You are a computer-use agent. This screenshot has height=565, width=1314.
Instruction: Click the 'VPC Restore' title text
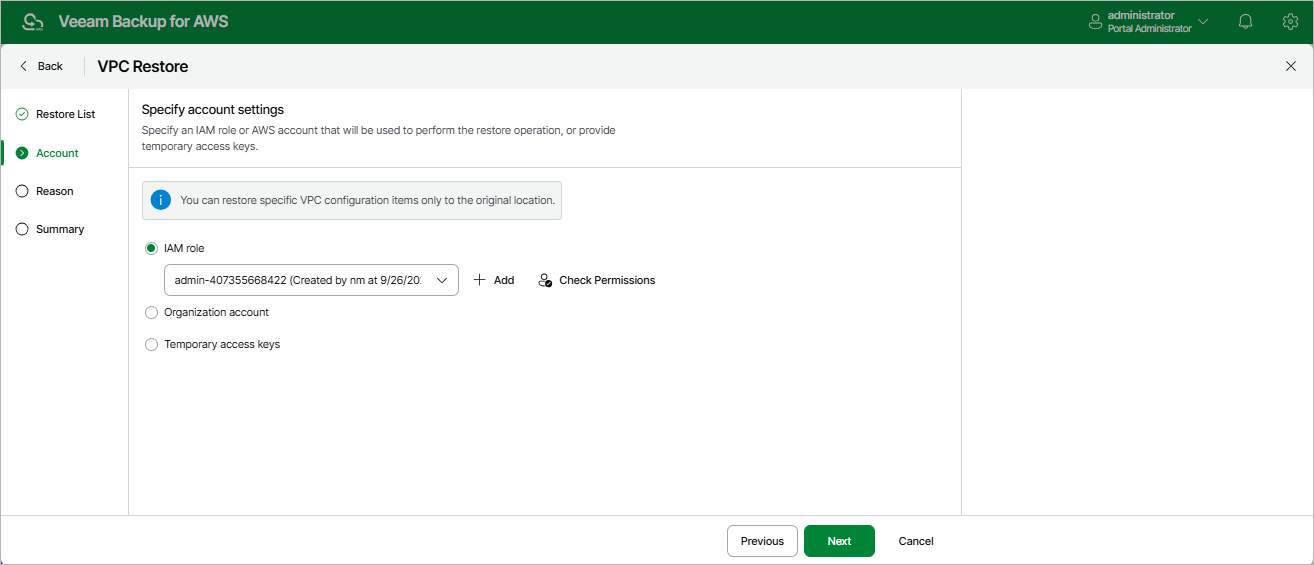click(x=143, y=66)
